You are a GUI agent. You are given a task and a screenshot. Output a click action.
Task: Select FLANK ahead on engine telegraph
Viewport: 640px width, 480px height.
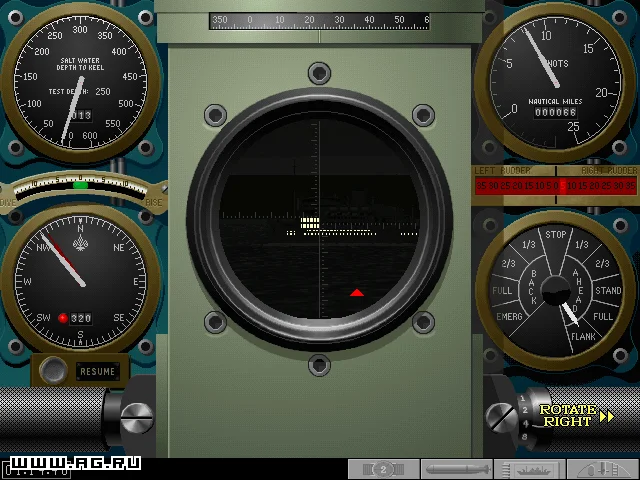click(583, 336)
